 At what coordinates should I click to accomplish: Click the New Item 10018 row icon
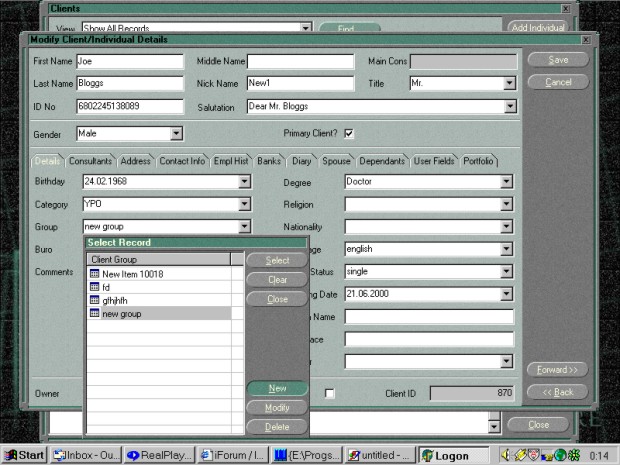click(95, 273)
